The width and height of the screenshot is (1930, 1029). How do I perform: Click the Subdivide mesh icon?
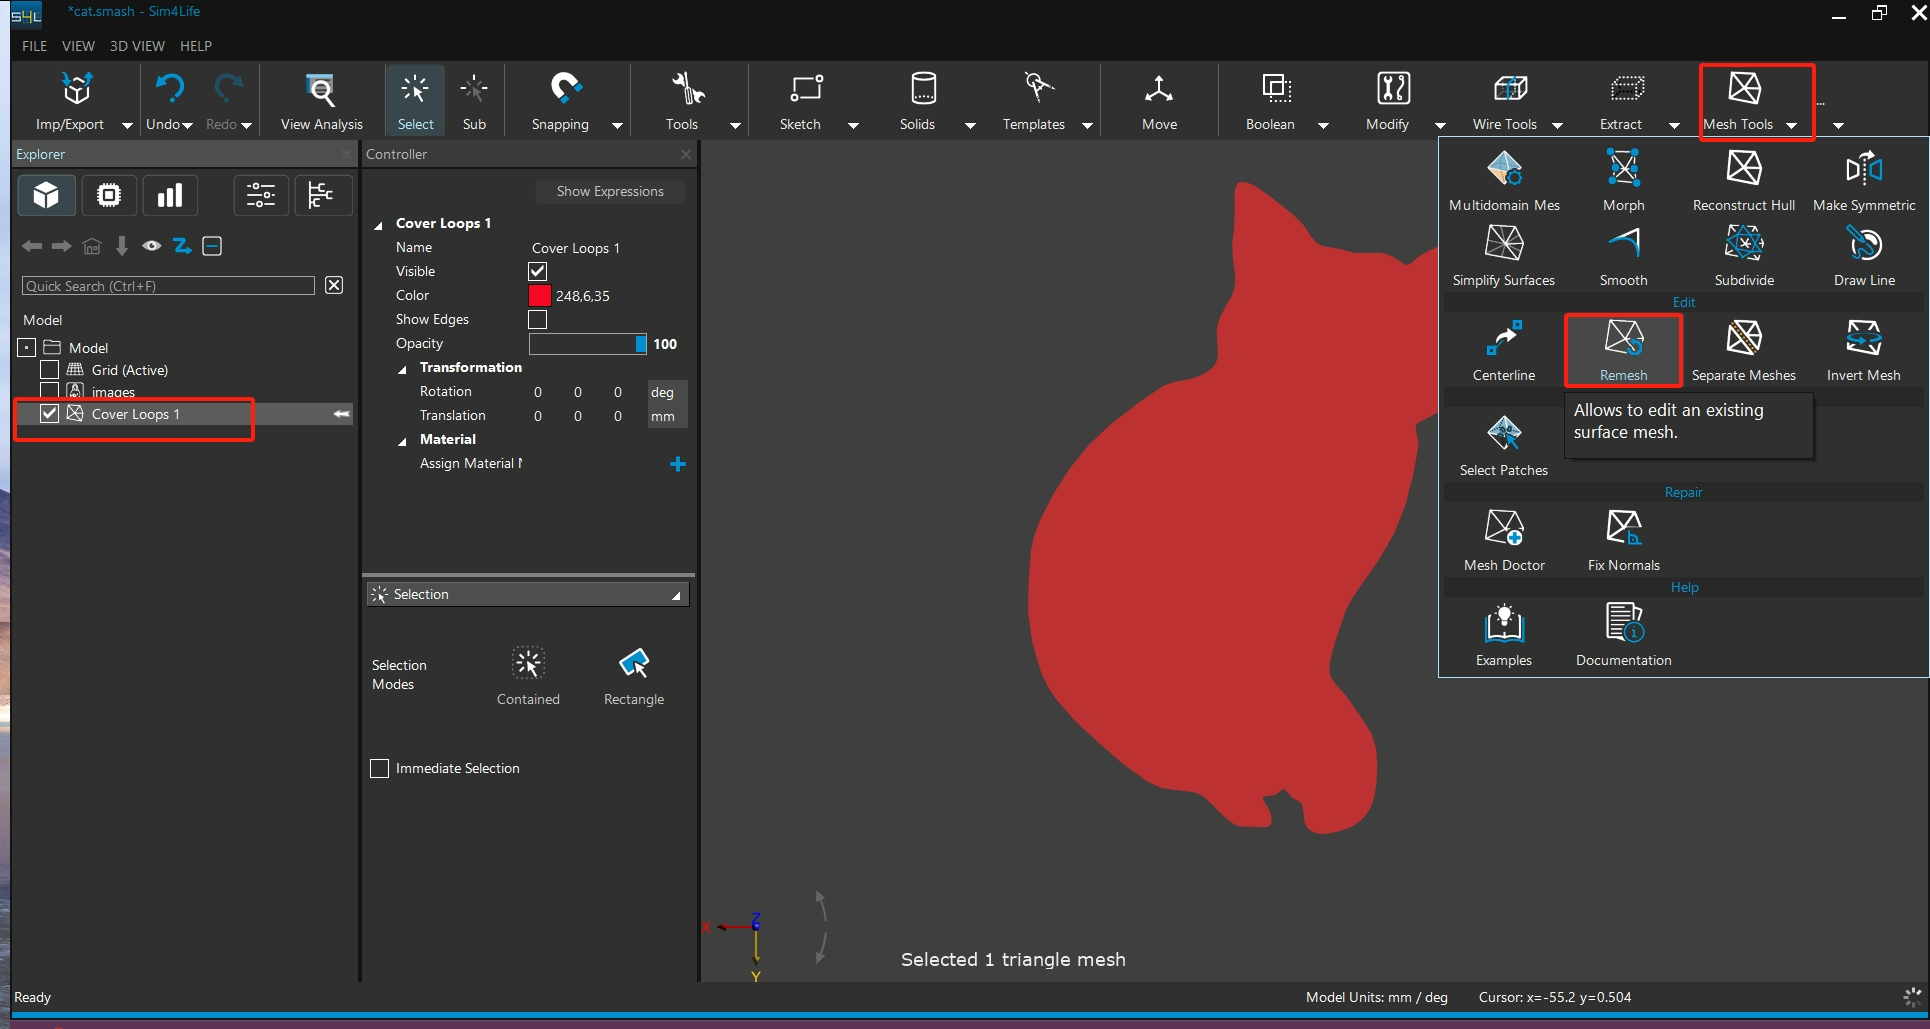[1744, 245]
